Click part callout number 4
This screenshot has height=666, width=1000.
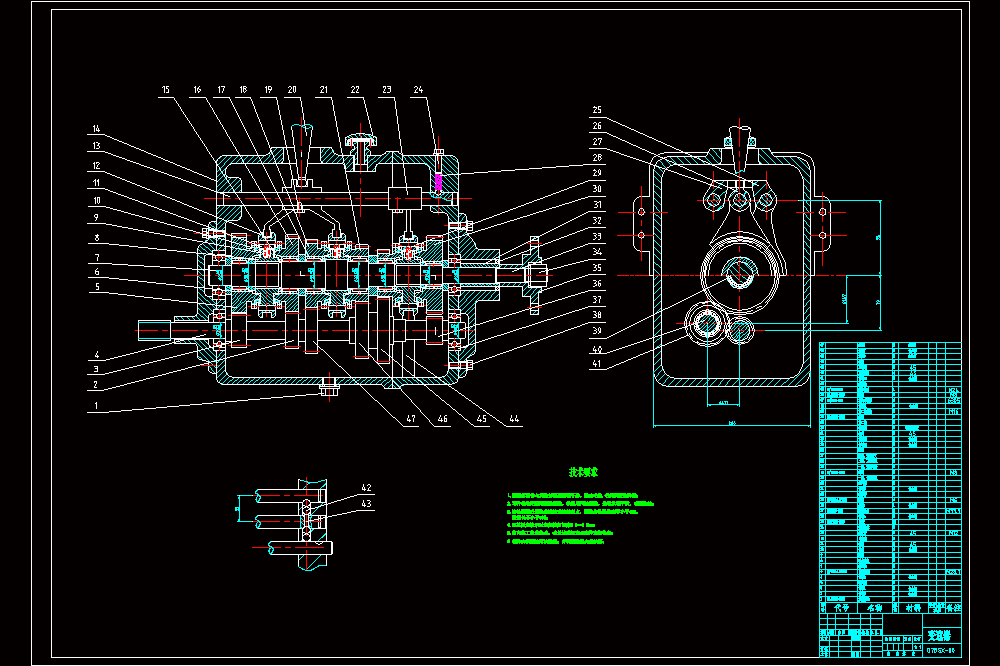click(96, 355)
